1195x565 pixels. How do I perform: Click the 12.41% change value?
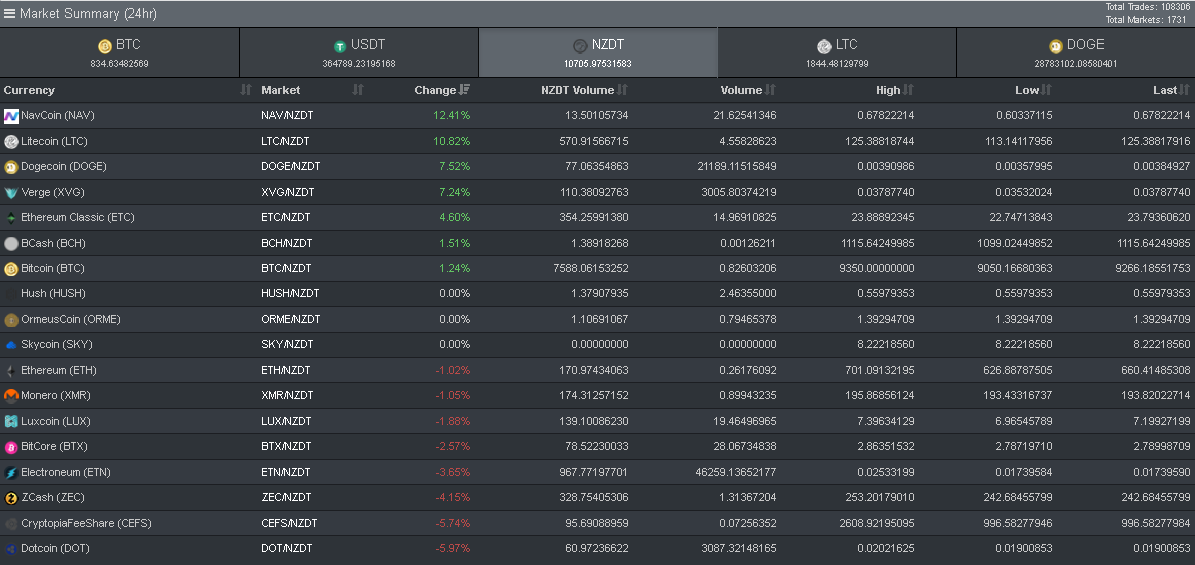pos(453,115)
